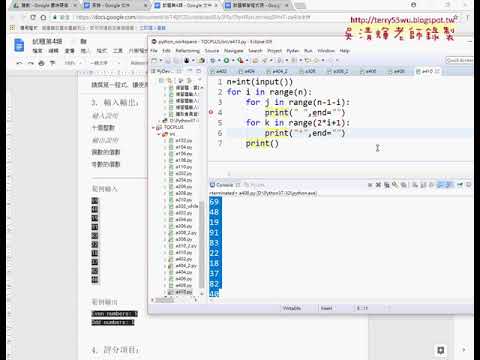Click console output value 69
Viewport: 480px width, 360px height.
(x=214, y=202)
